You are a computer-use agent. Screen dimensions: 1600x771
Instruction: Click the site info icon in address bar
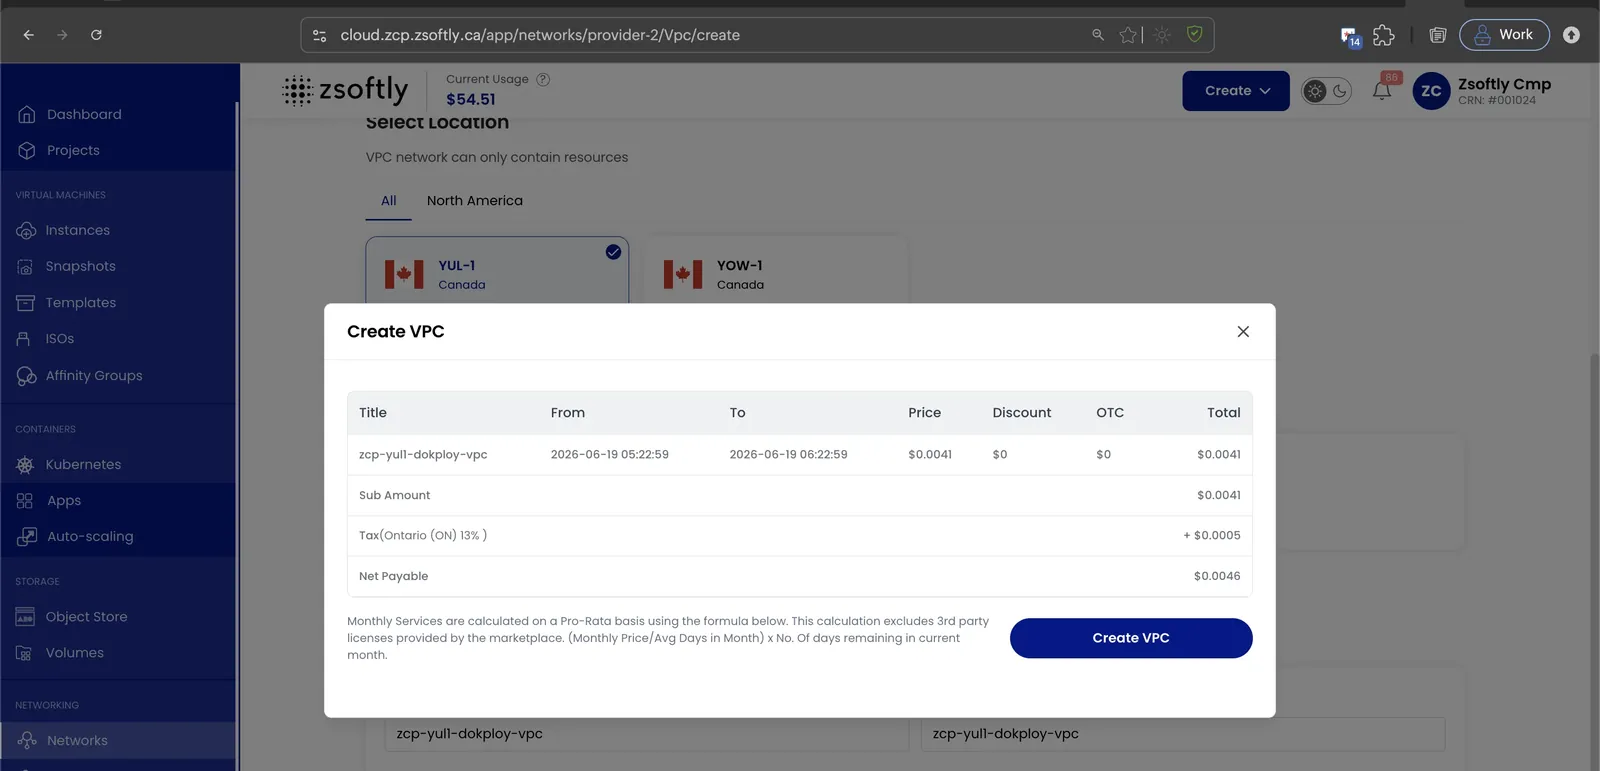point(320,35)
